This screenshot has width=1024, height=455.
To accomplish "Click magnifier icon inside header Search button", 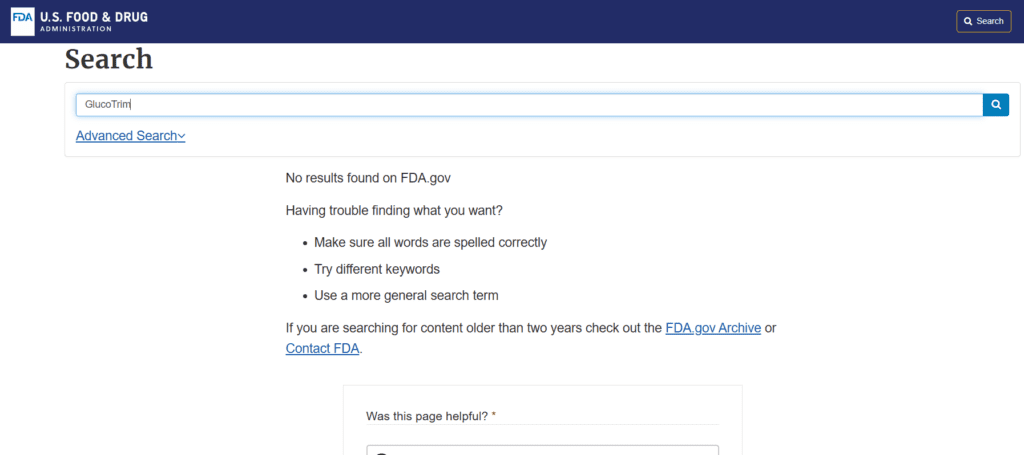I will point(968,22).
